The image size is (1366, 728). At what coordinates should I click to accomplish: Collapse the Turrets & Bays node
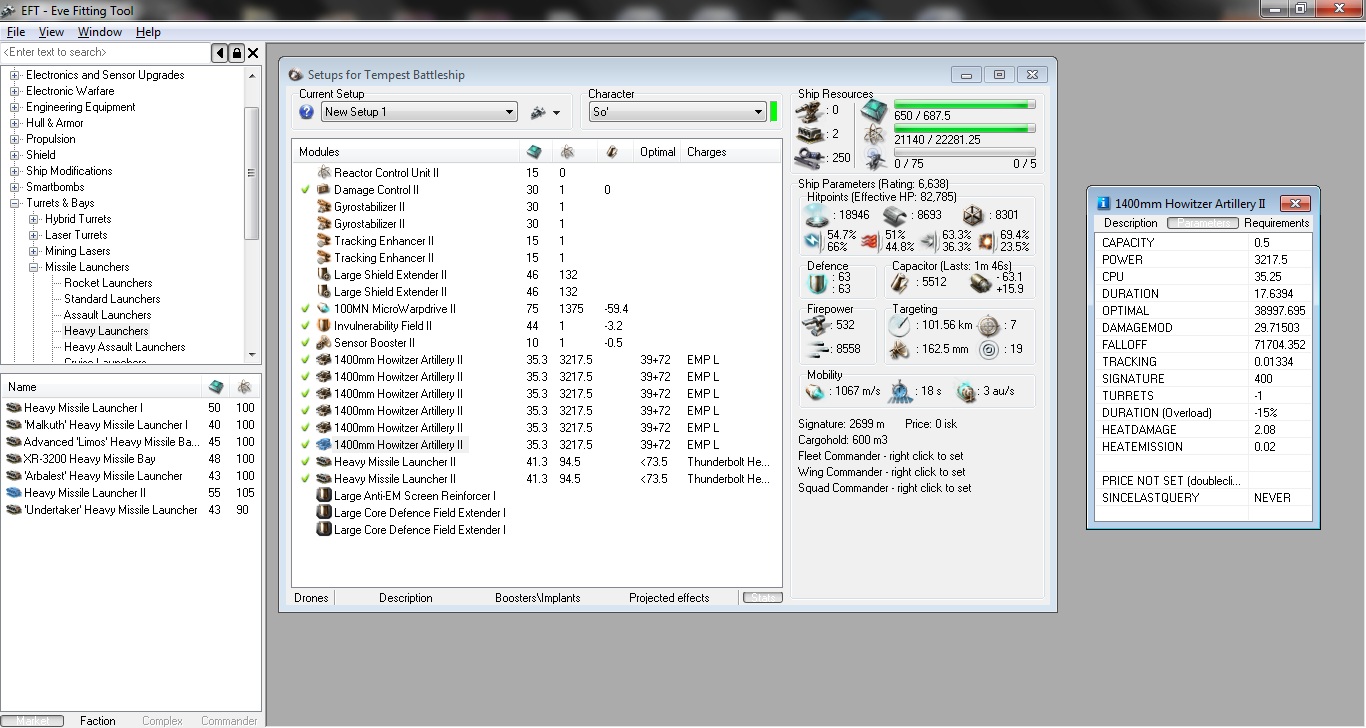[15, 203]
